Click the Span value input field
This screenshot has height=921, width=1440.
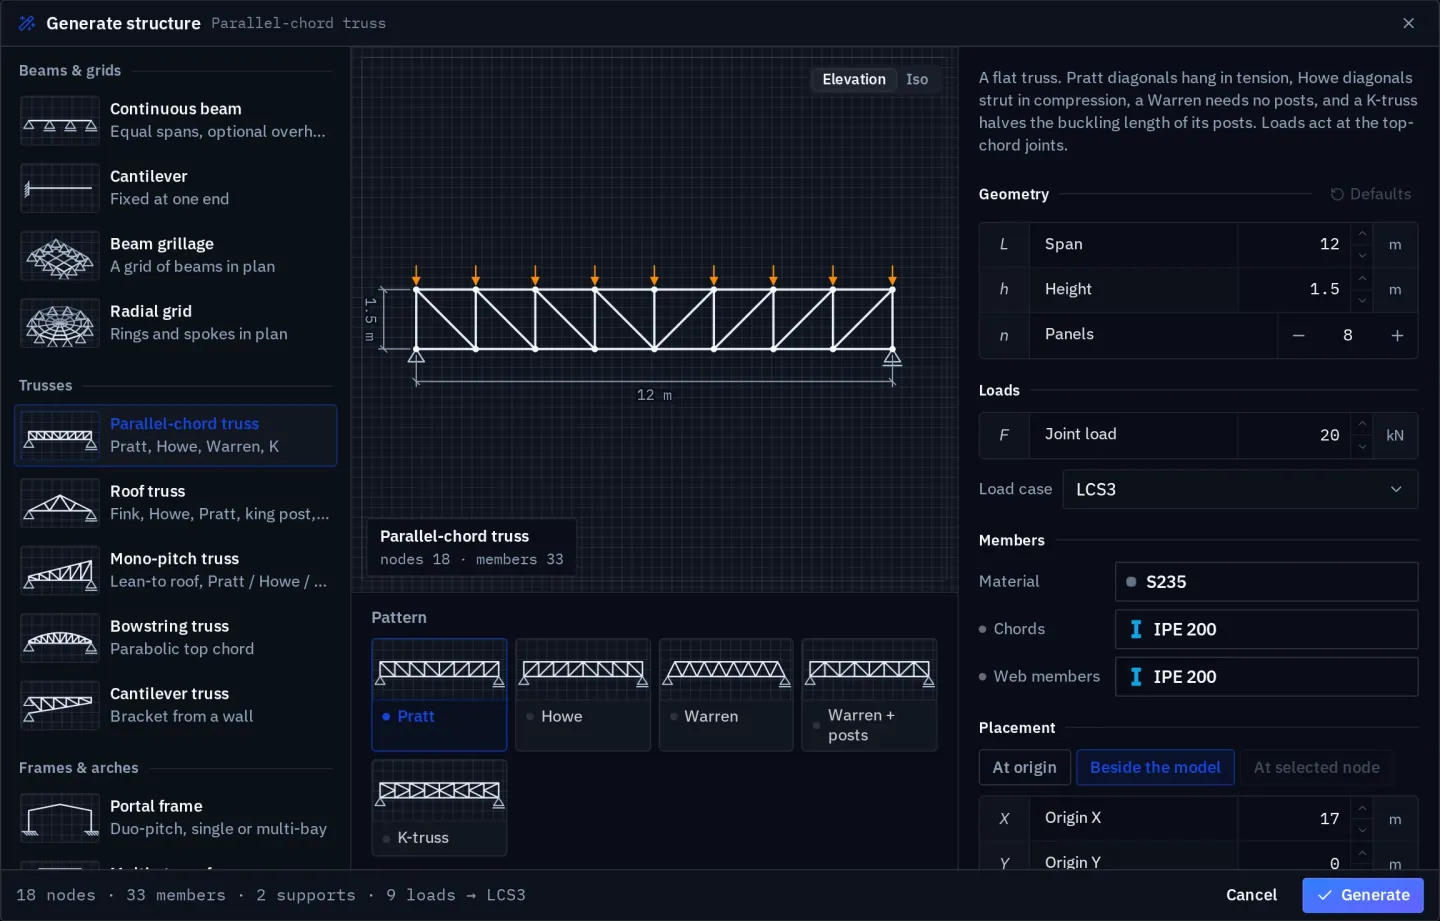[x=1294, y=244]
